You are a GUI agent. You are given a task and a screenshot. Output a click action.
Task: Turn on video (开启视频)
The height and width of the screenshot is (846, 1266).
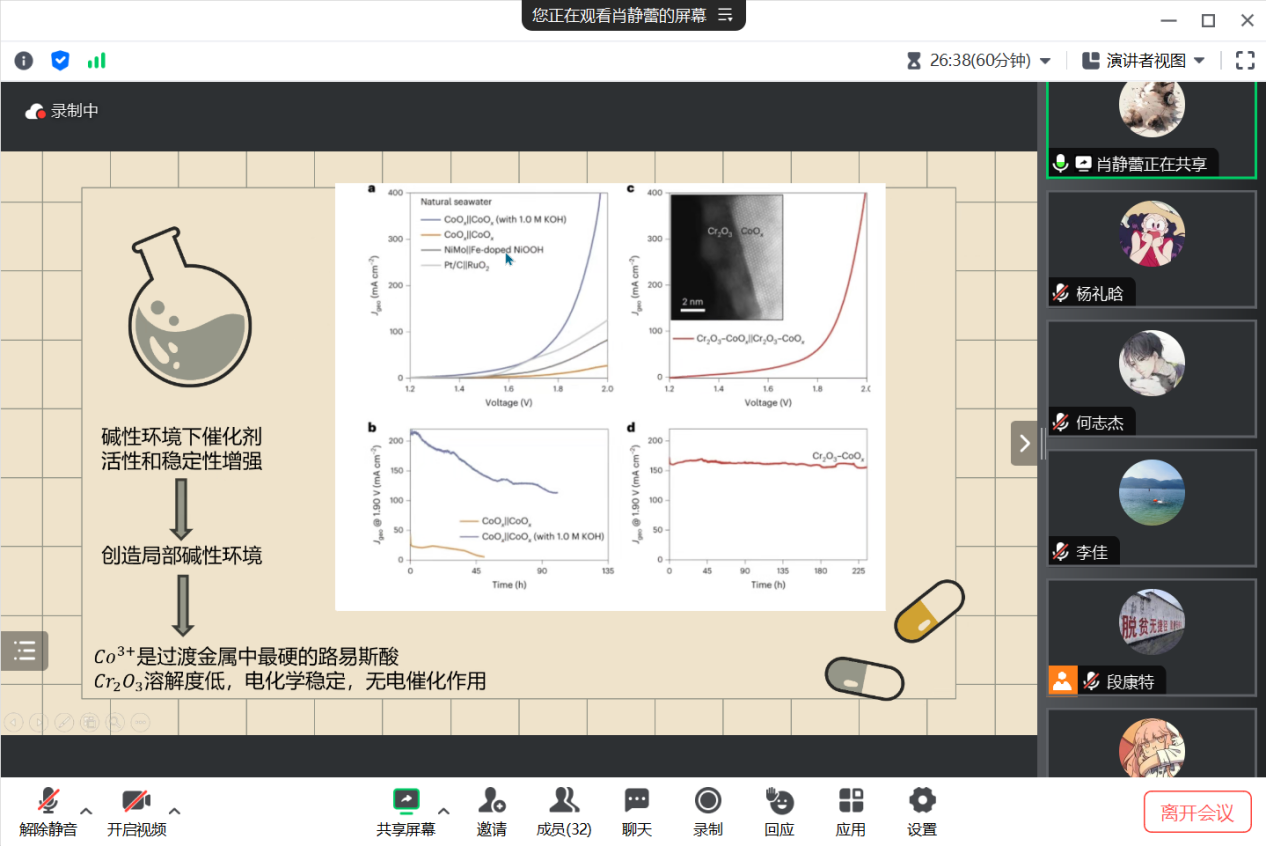136,811
